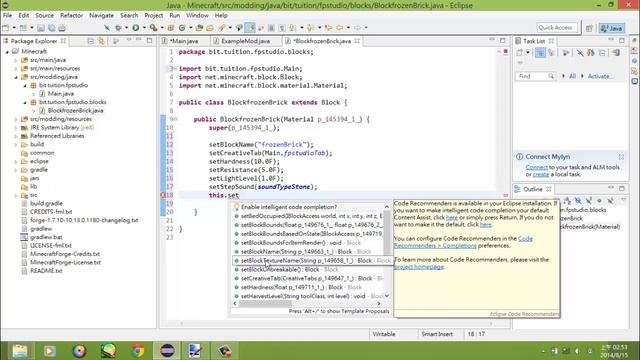Close the Connect Mylyn notice

[x=621, y=157]
